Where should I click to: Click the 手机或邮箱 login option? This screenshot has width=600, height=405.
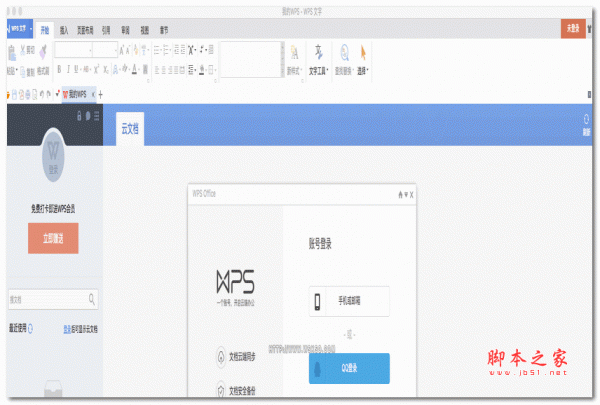point(349,301)
